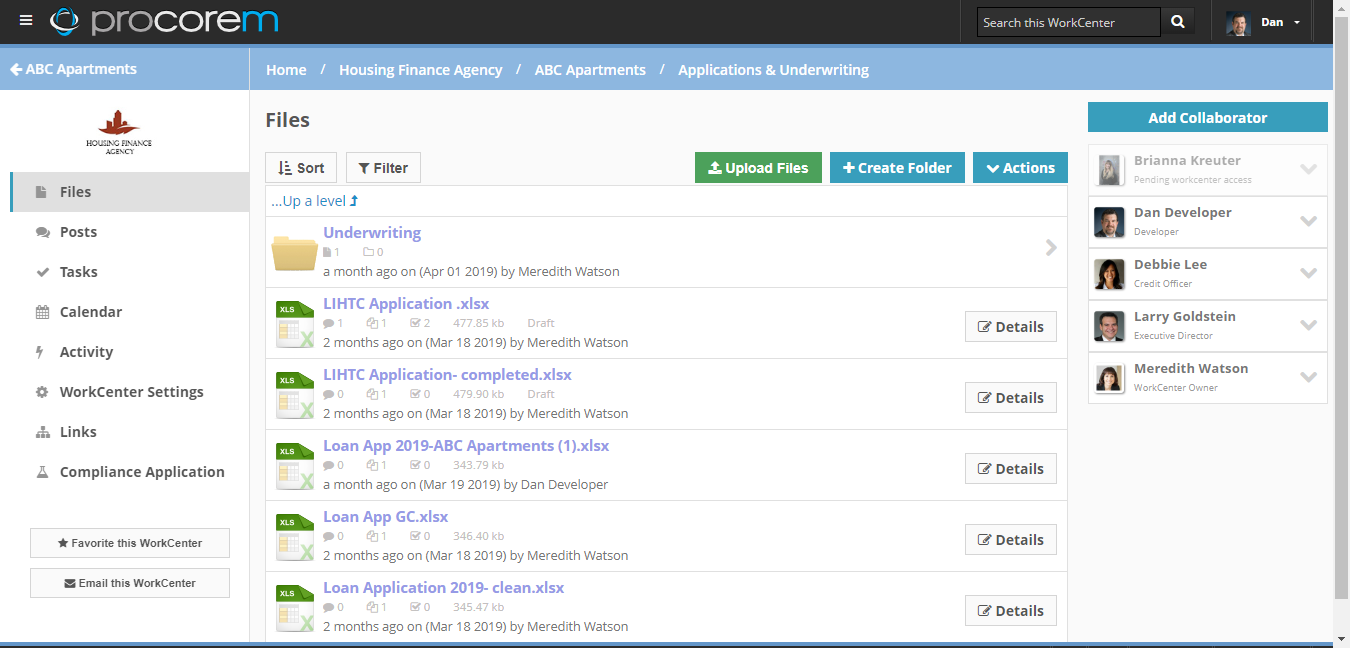1350x648 pixels.
Task: Click the LIHTC Application .xlsx file icon
Action: pos(295,325)
